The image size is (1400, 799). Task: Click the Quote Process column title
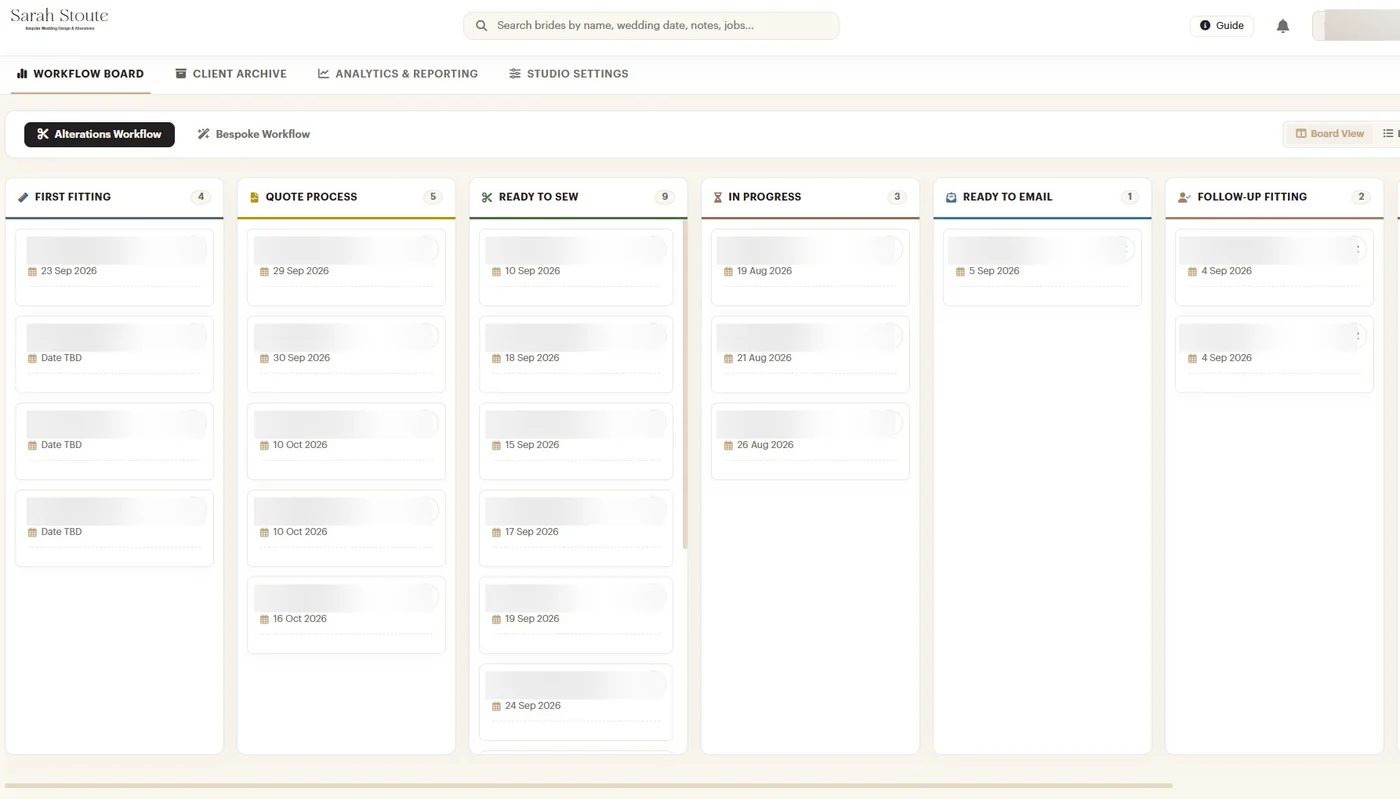(x=311, y=197)
